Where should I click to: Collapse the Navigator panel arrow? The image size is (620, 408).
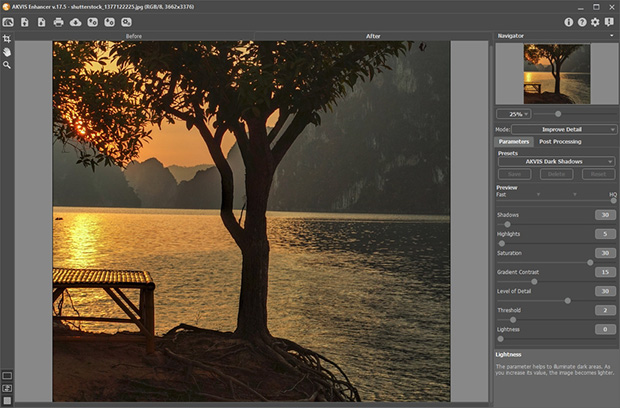tap(611, 36)
